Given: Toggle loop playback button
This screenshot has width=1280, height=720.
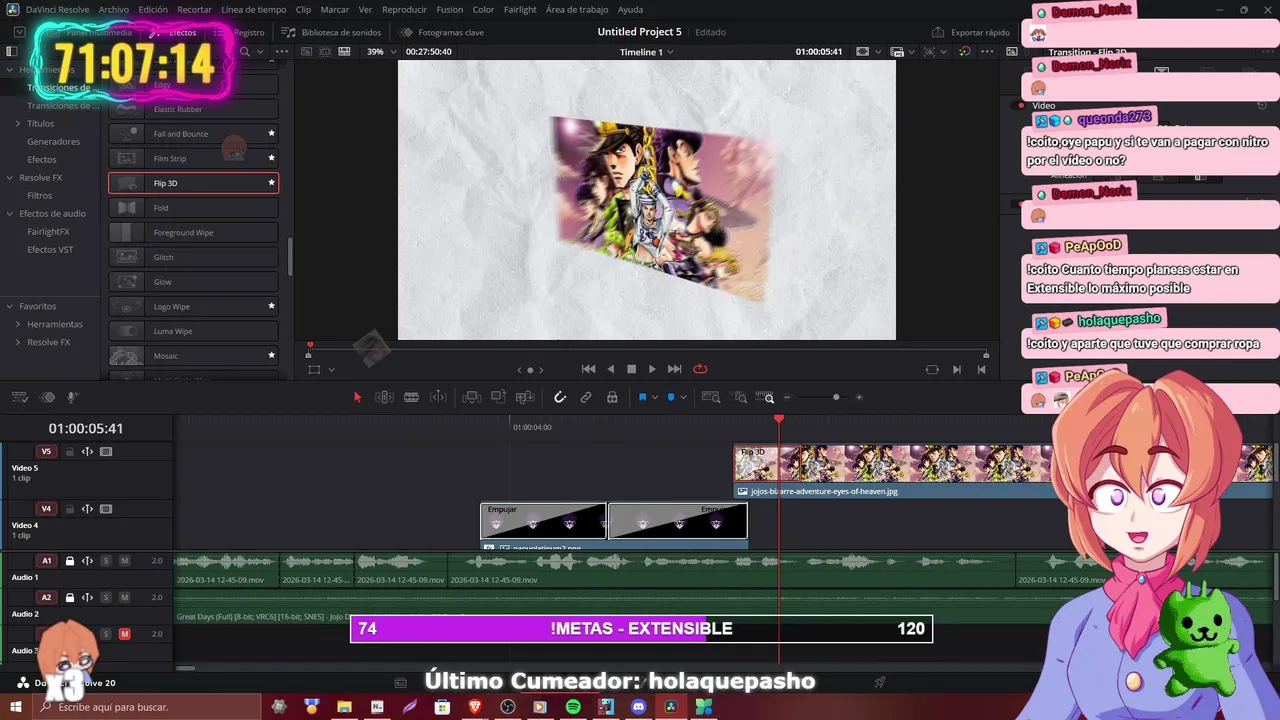Looking at the screenshot, I should [x=700, y=369].
